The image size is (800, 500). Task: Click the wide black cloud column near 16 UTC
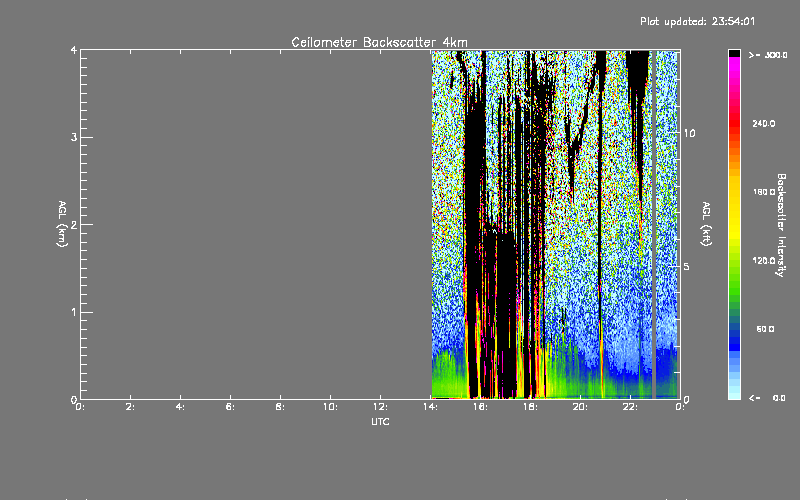click(475, 245)
